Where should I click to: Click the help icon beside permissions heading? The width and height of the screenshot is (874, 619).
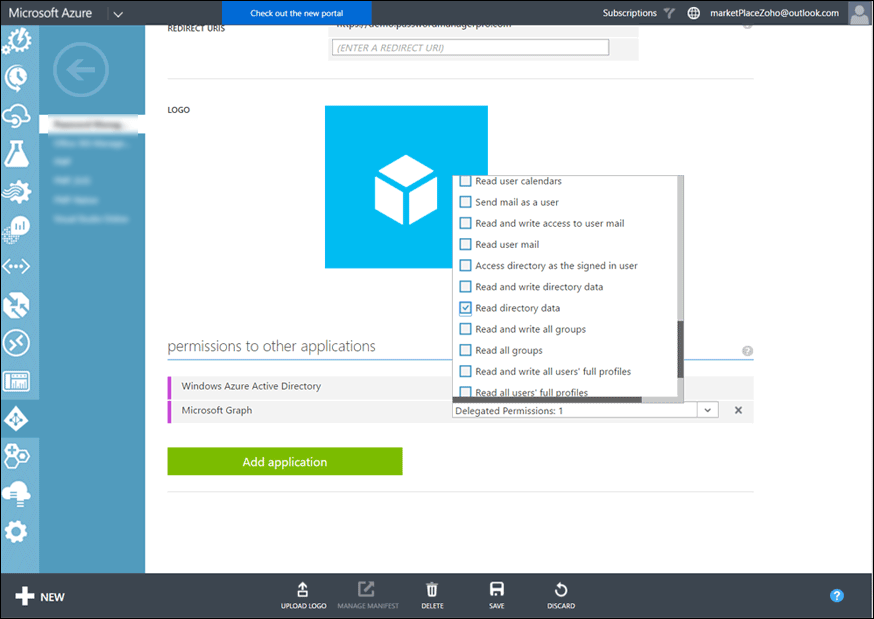pos(747,351)
